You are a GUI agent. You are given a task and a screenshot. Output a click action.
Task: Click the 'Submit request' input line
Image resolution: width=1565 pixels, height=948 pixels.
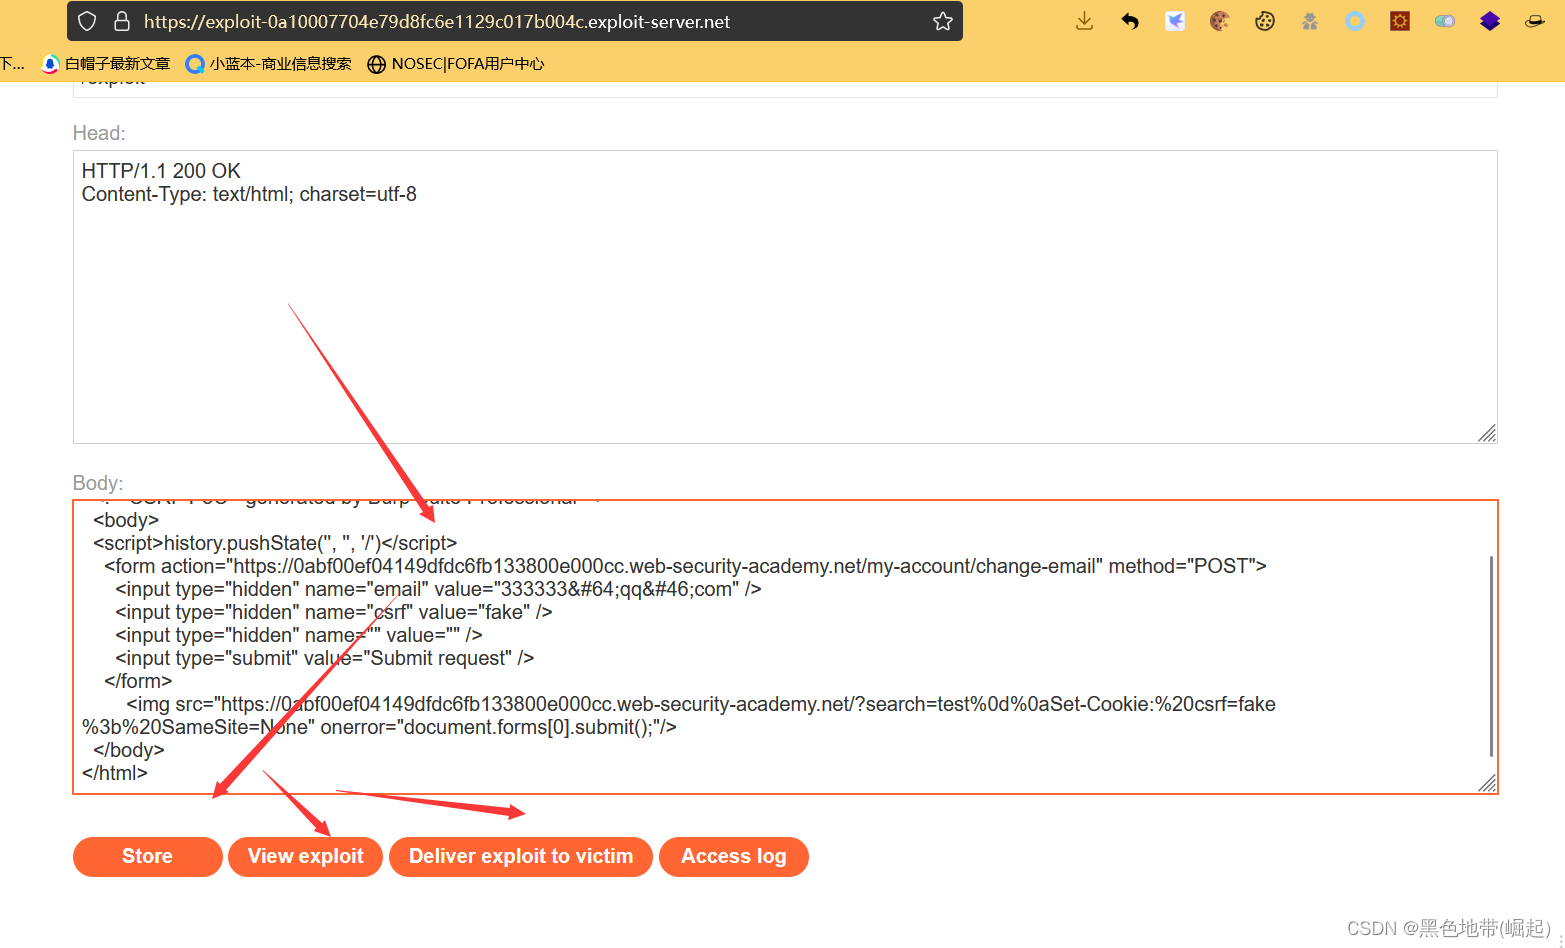click(x=324, y=658)
